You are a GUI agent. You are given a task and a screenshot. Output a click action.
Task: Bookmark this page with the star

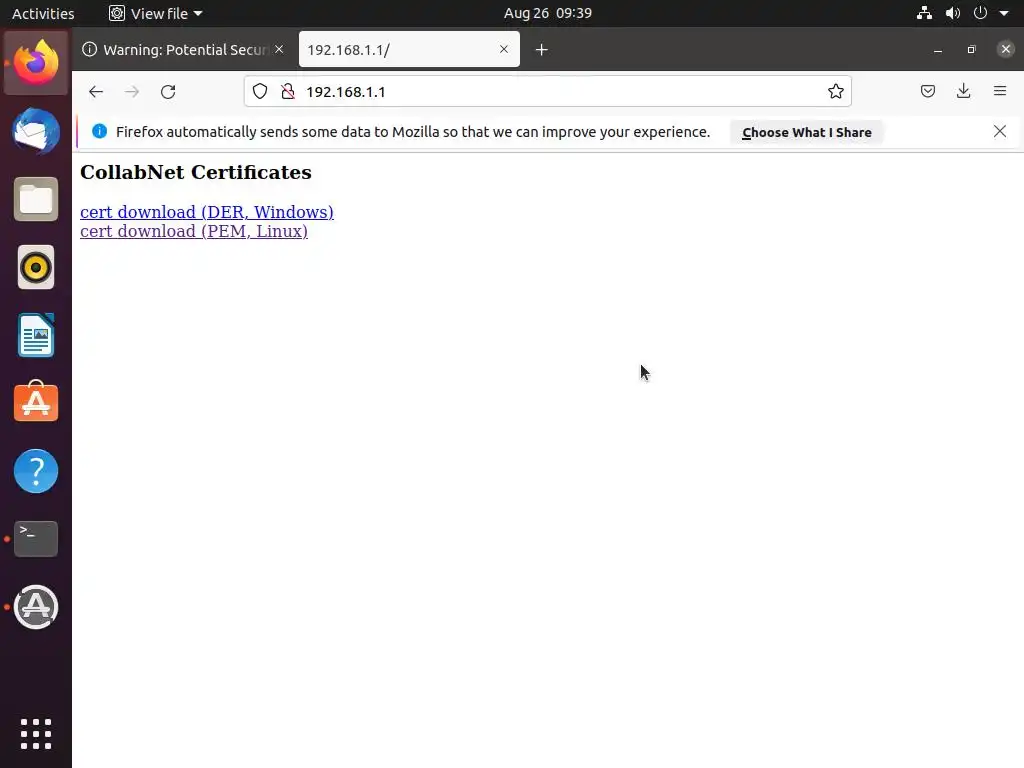coord(835,91)
